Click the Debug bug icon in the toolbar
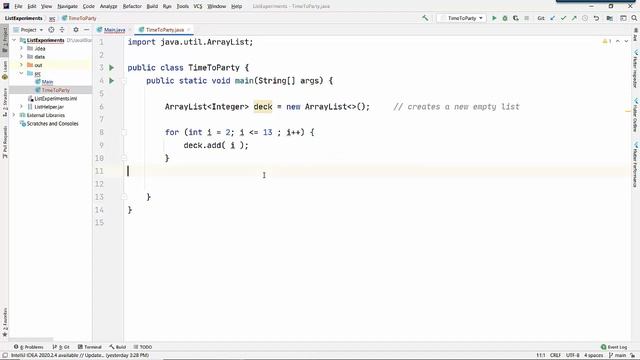The width and height of the screenshot is (640, 360). [505, 18]
